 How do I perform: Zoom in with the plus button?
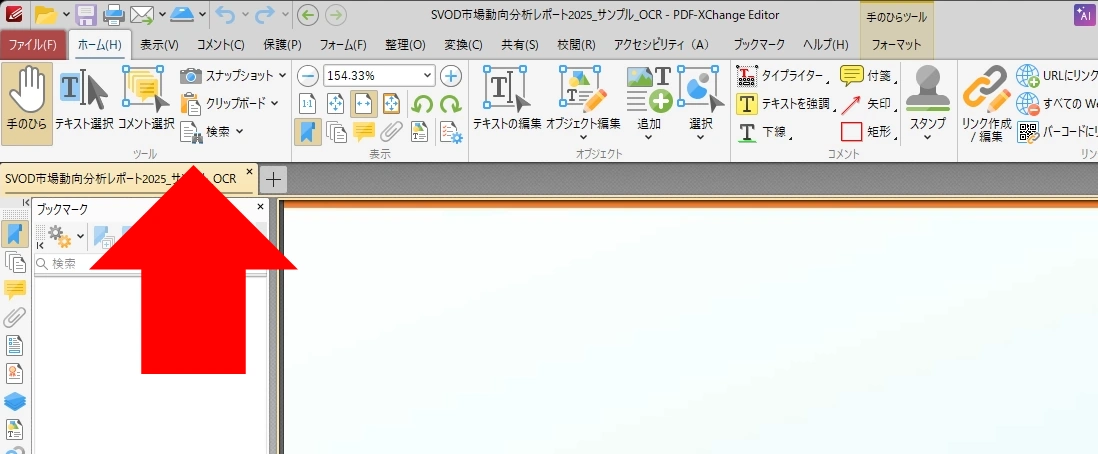(451, 76)
